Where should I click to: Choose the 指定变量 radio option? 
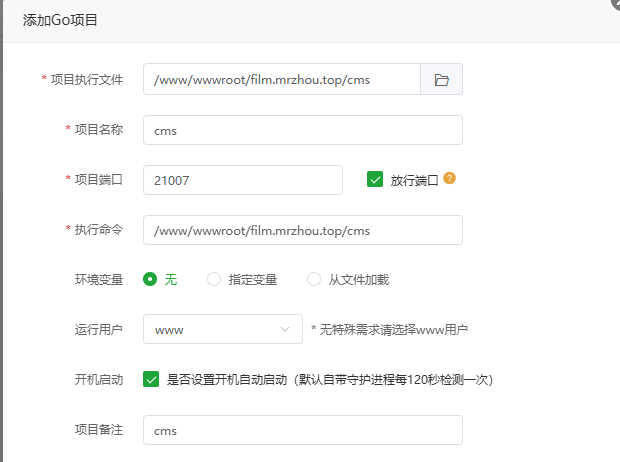[213, 280]
